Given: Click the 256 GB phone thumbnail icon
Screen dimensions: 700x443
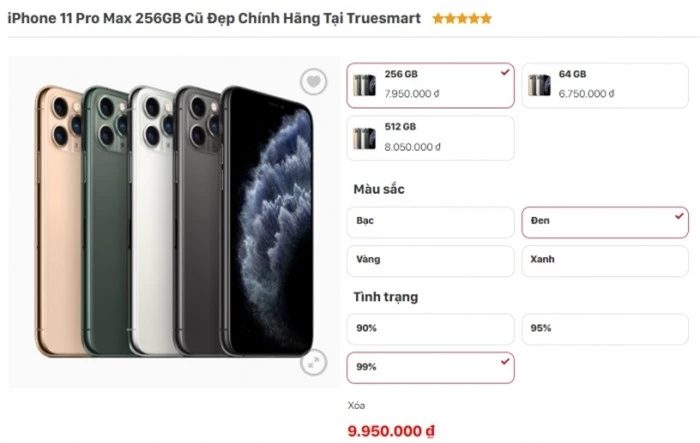Looking at the screenshot, I should 365,85.
